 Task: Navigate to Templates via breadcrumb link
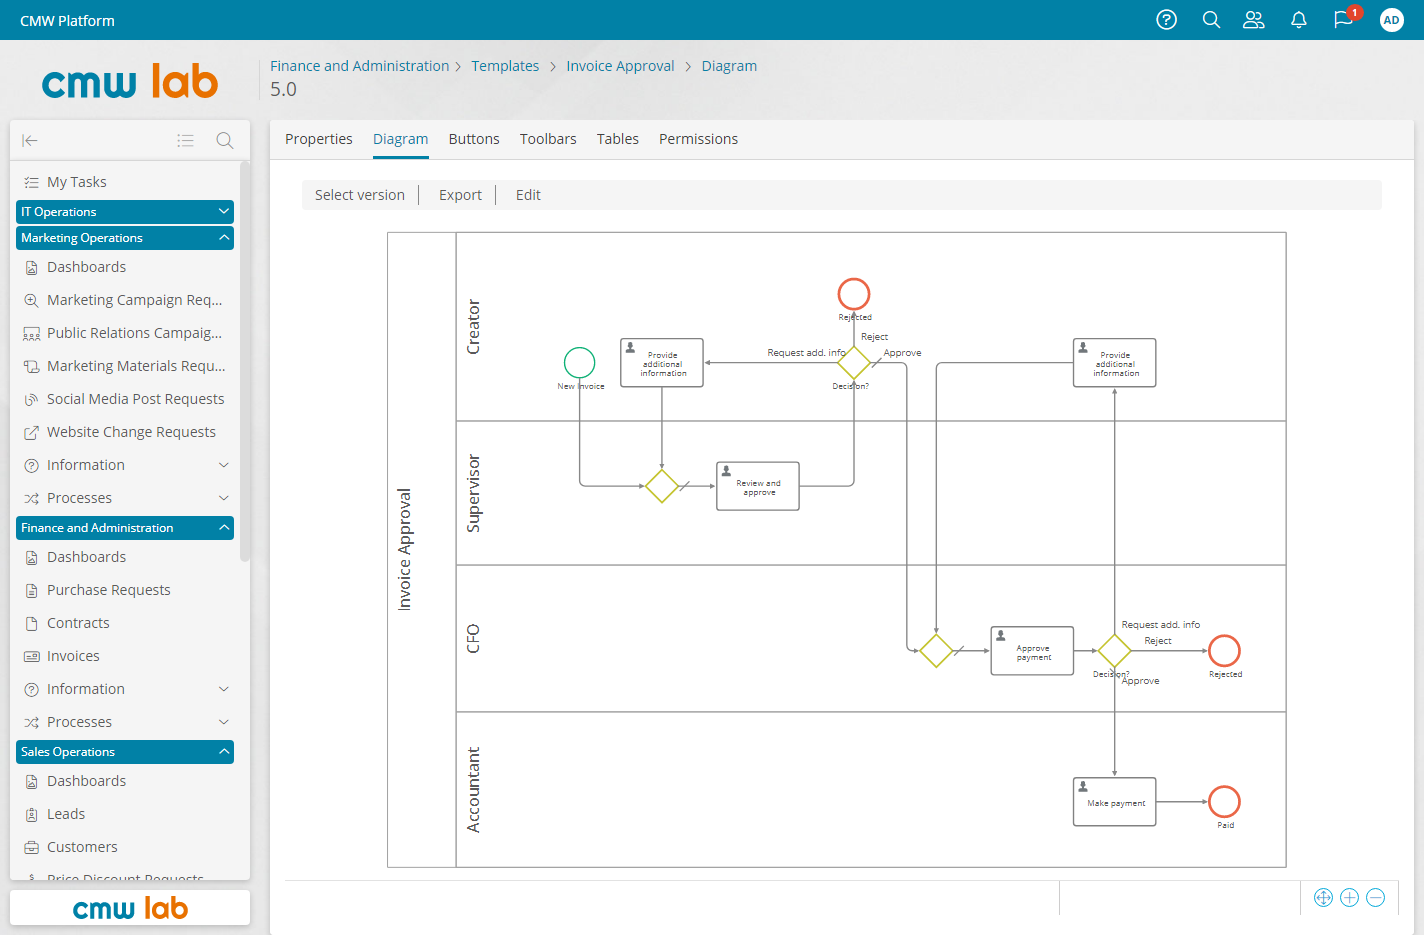(x=505, y=65)
